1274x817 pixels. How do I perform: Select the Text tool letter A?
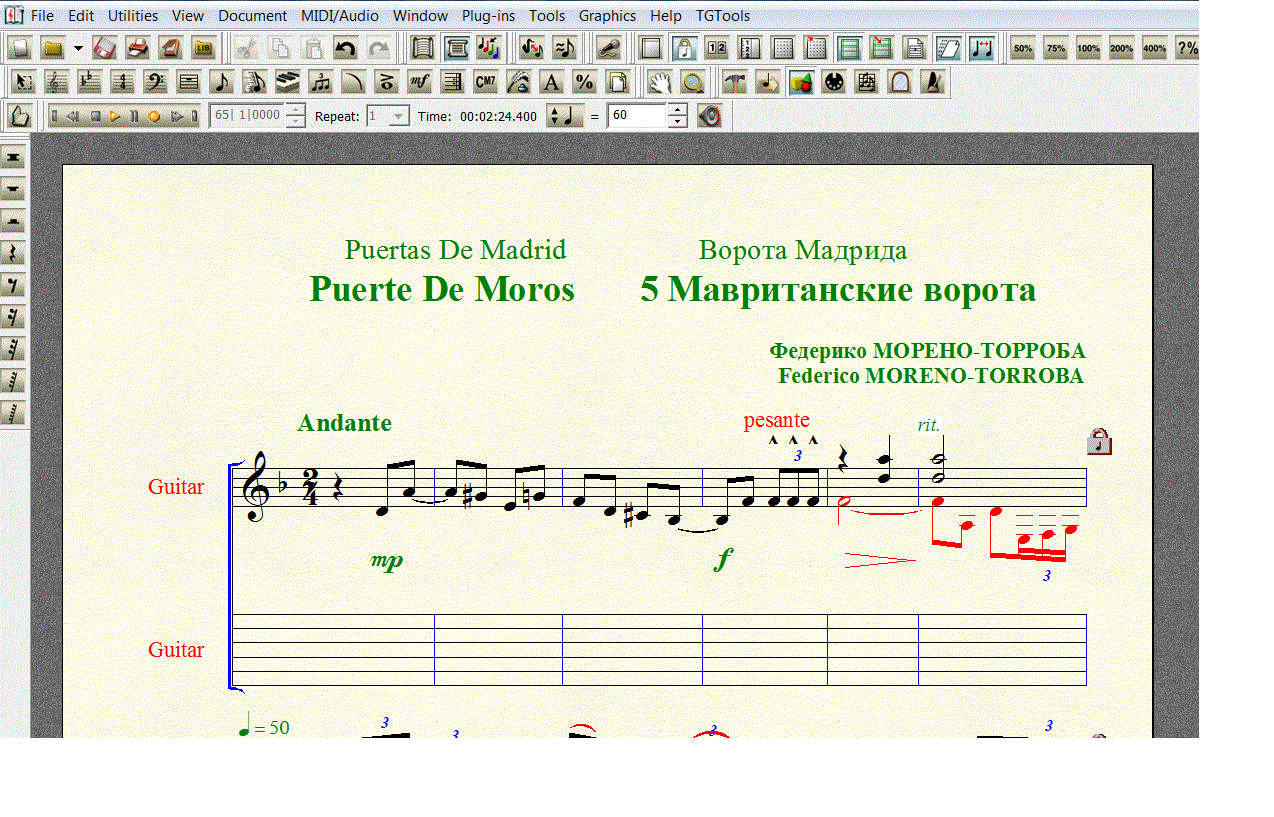pos(550,82)
